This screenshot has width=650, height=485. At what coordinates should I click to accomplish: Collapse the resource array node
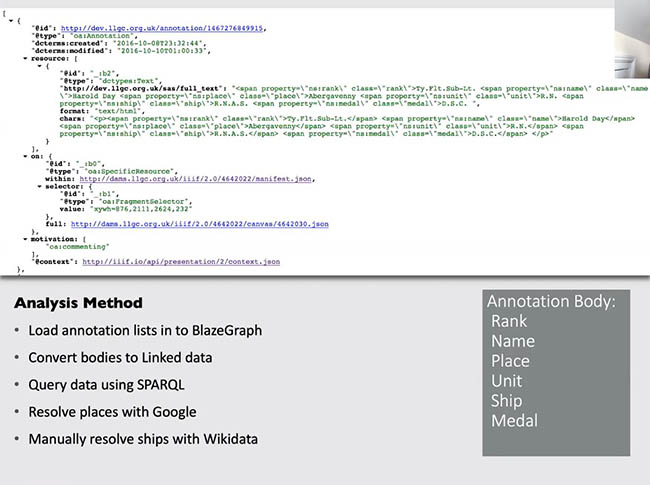(25, 58)
